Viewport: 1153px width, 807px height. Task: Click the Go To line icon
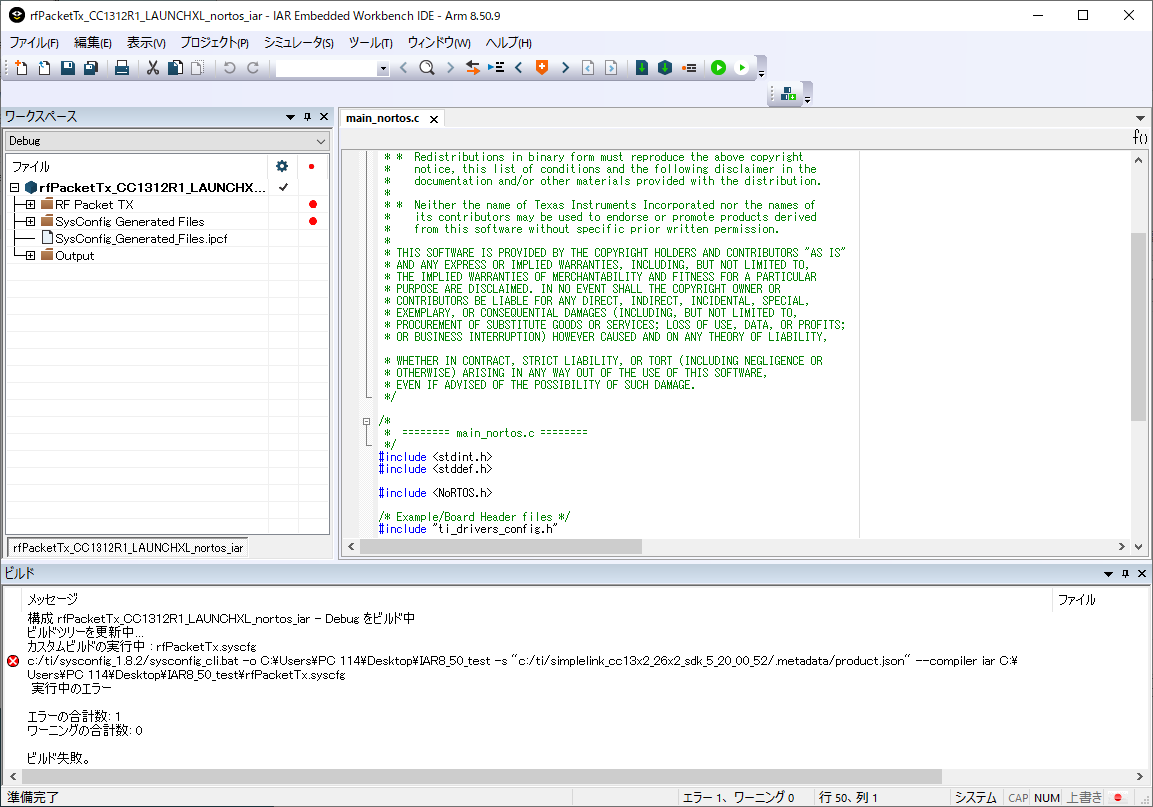(x=496, y=68)
